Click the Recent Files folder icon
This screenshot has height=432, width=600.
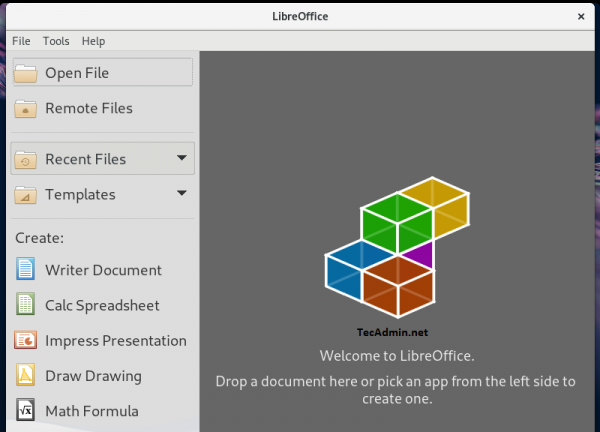pyautogui.click(x=27, y=159)
